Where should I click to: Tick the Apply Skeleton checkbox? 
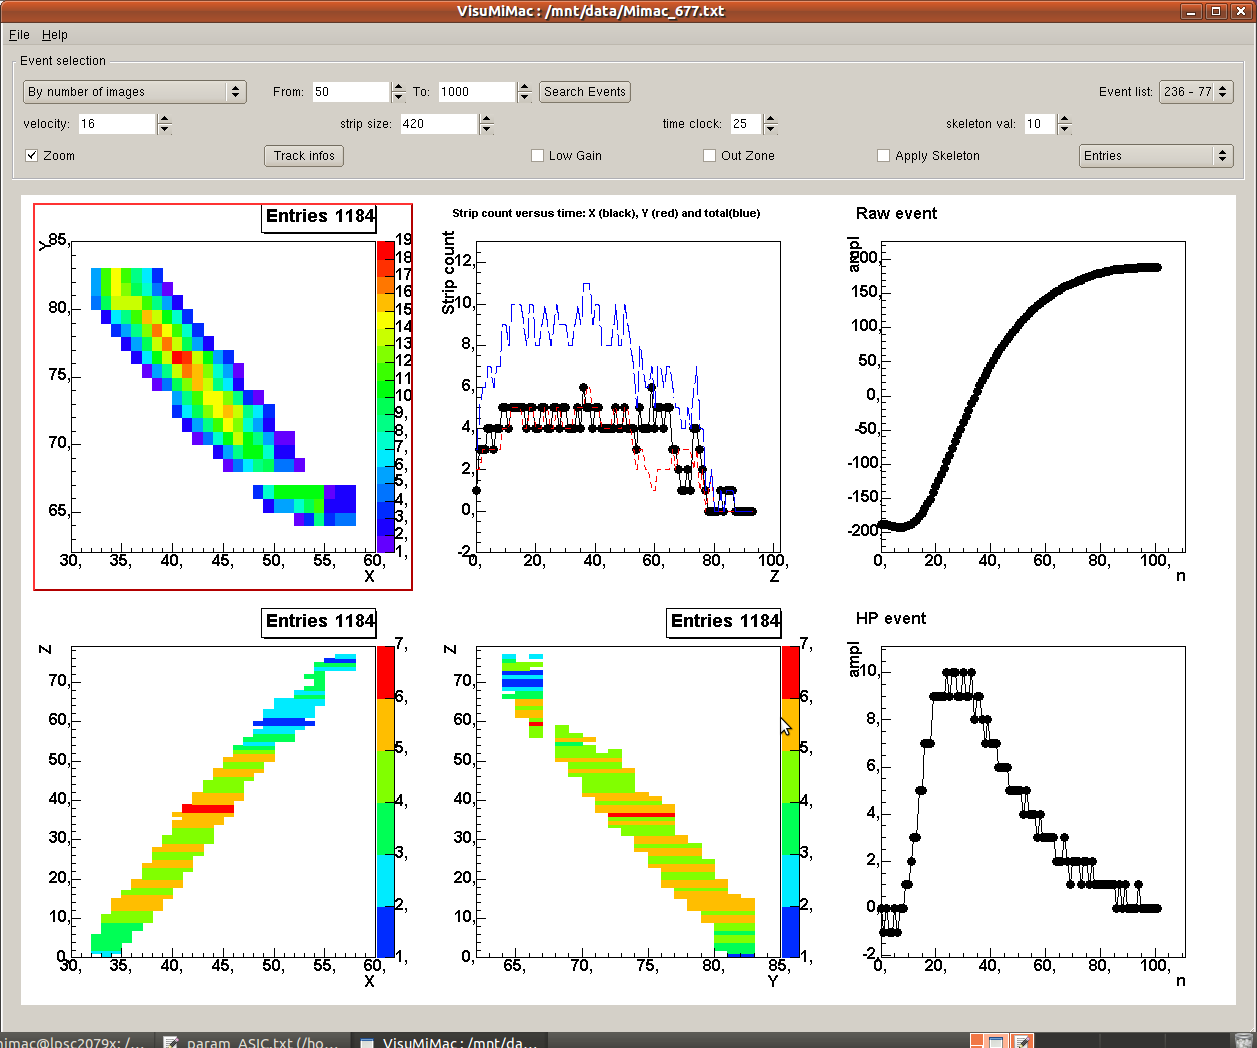[x=884, y=156]
